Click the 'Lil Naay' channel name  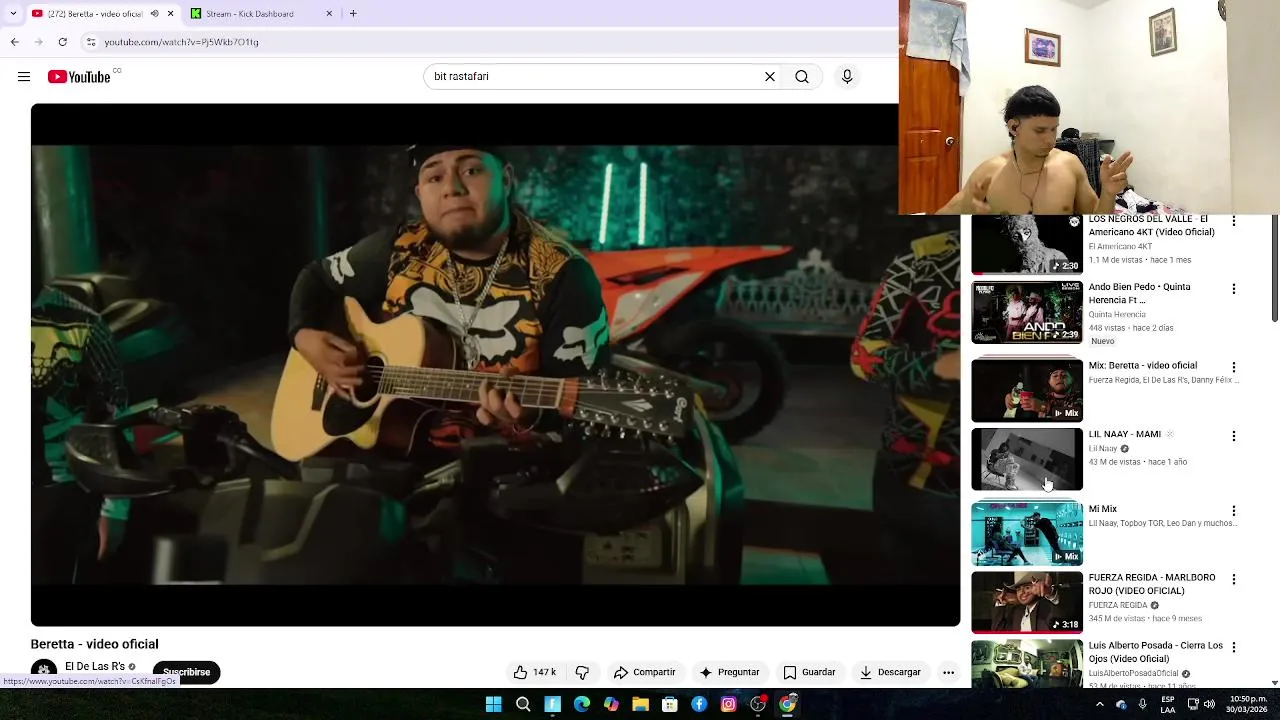click(1103, 448)
